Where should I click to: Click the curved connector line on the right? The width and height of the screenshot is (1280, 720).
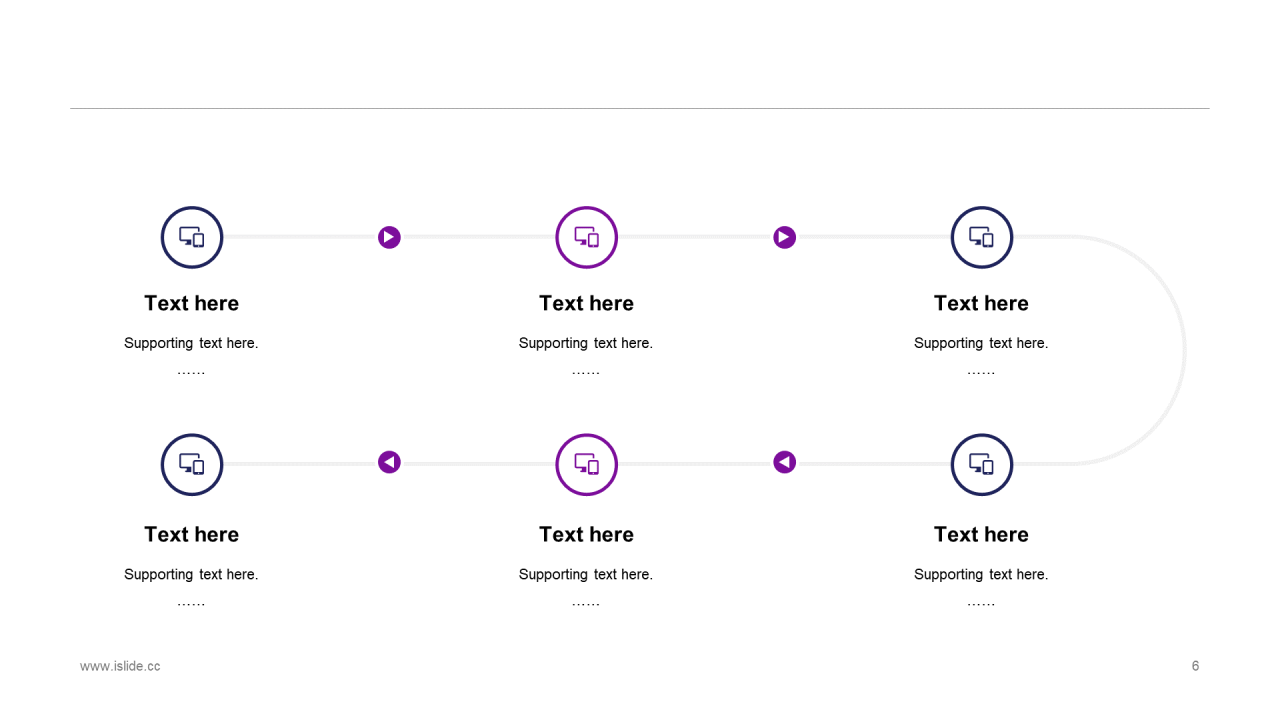click(1185, 350)
